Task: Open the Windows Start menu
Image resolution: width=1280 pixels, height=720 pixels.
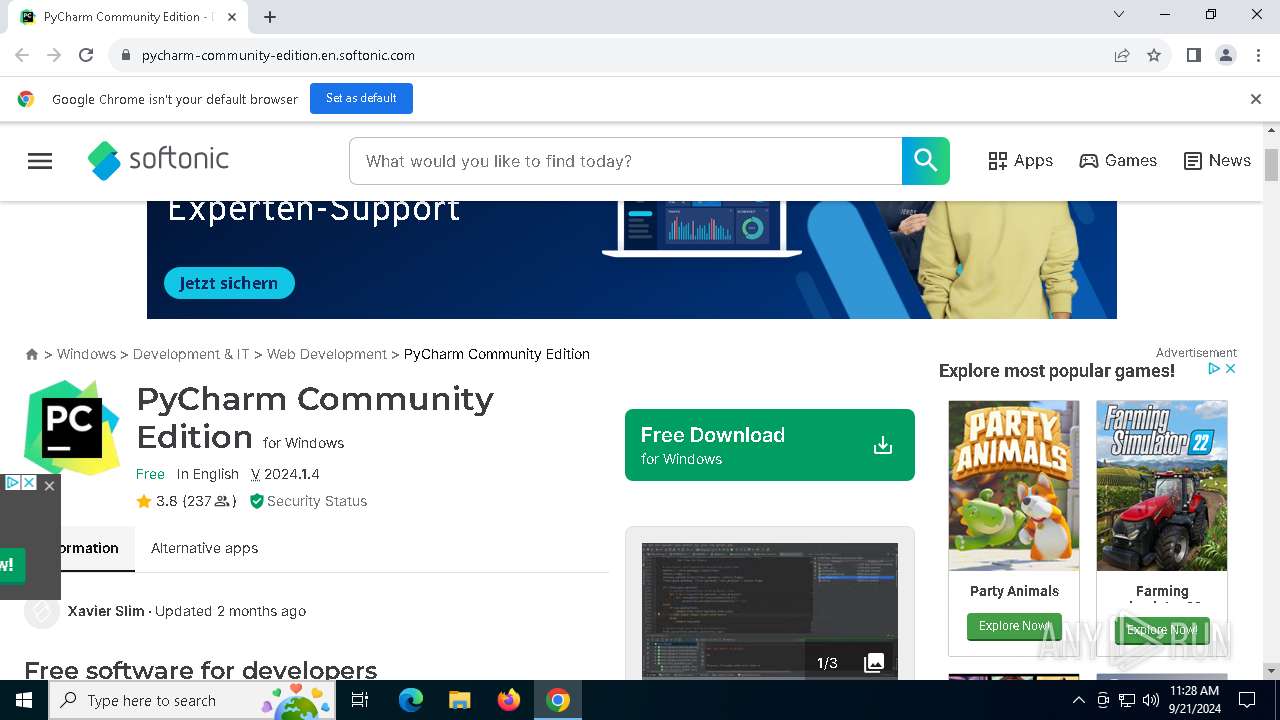Action: [x=24, y=700]
